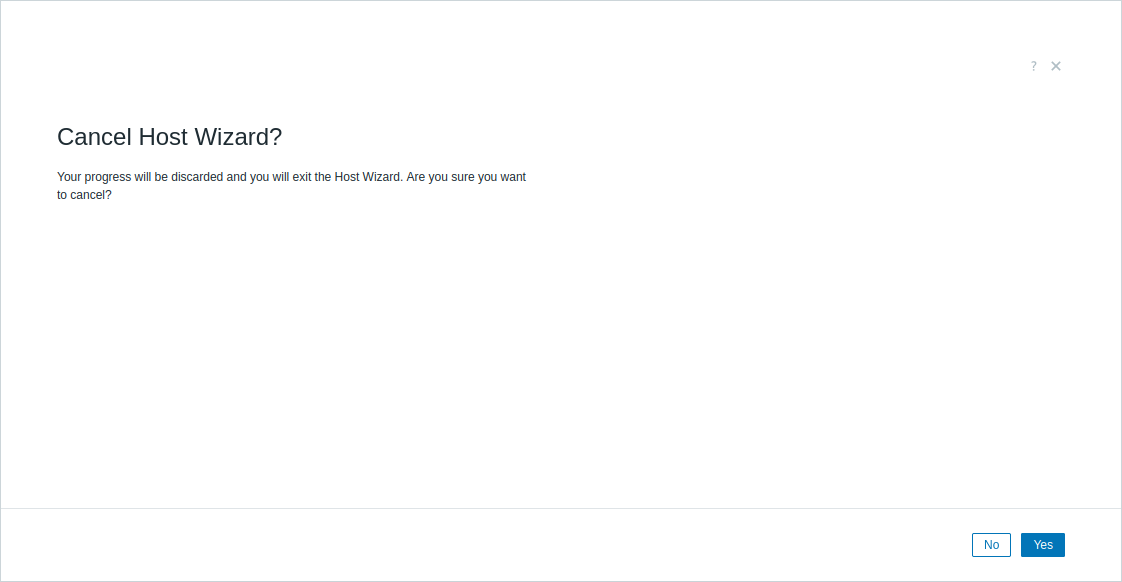Screen dimensions: 1122x582
Task: Select Yes to exit the Host Wizard
Action: [1043, 545]
